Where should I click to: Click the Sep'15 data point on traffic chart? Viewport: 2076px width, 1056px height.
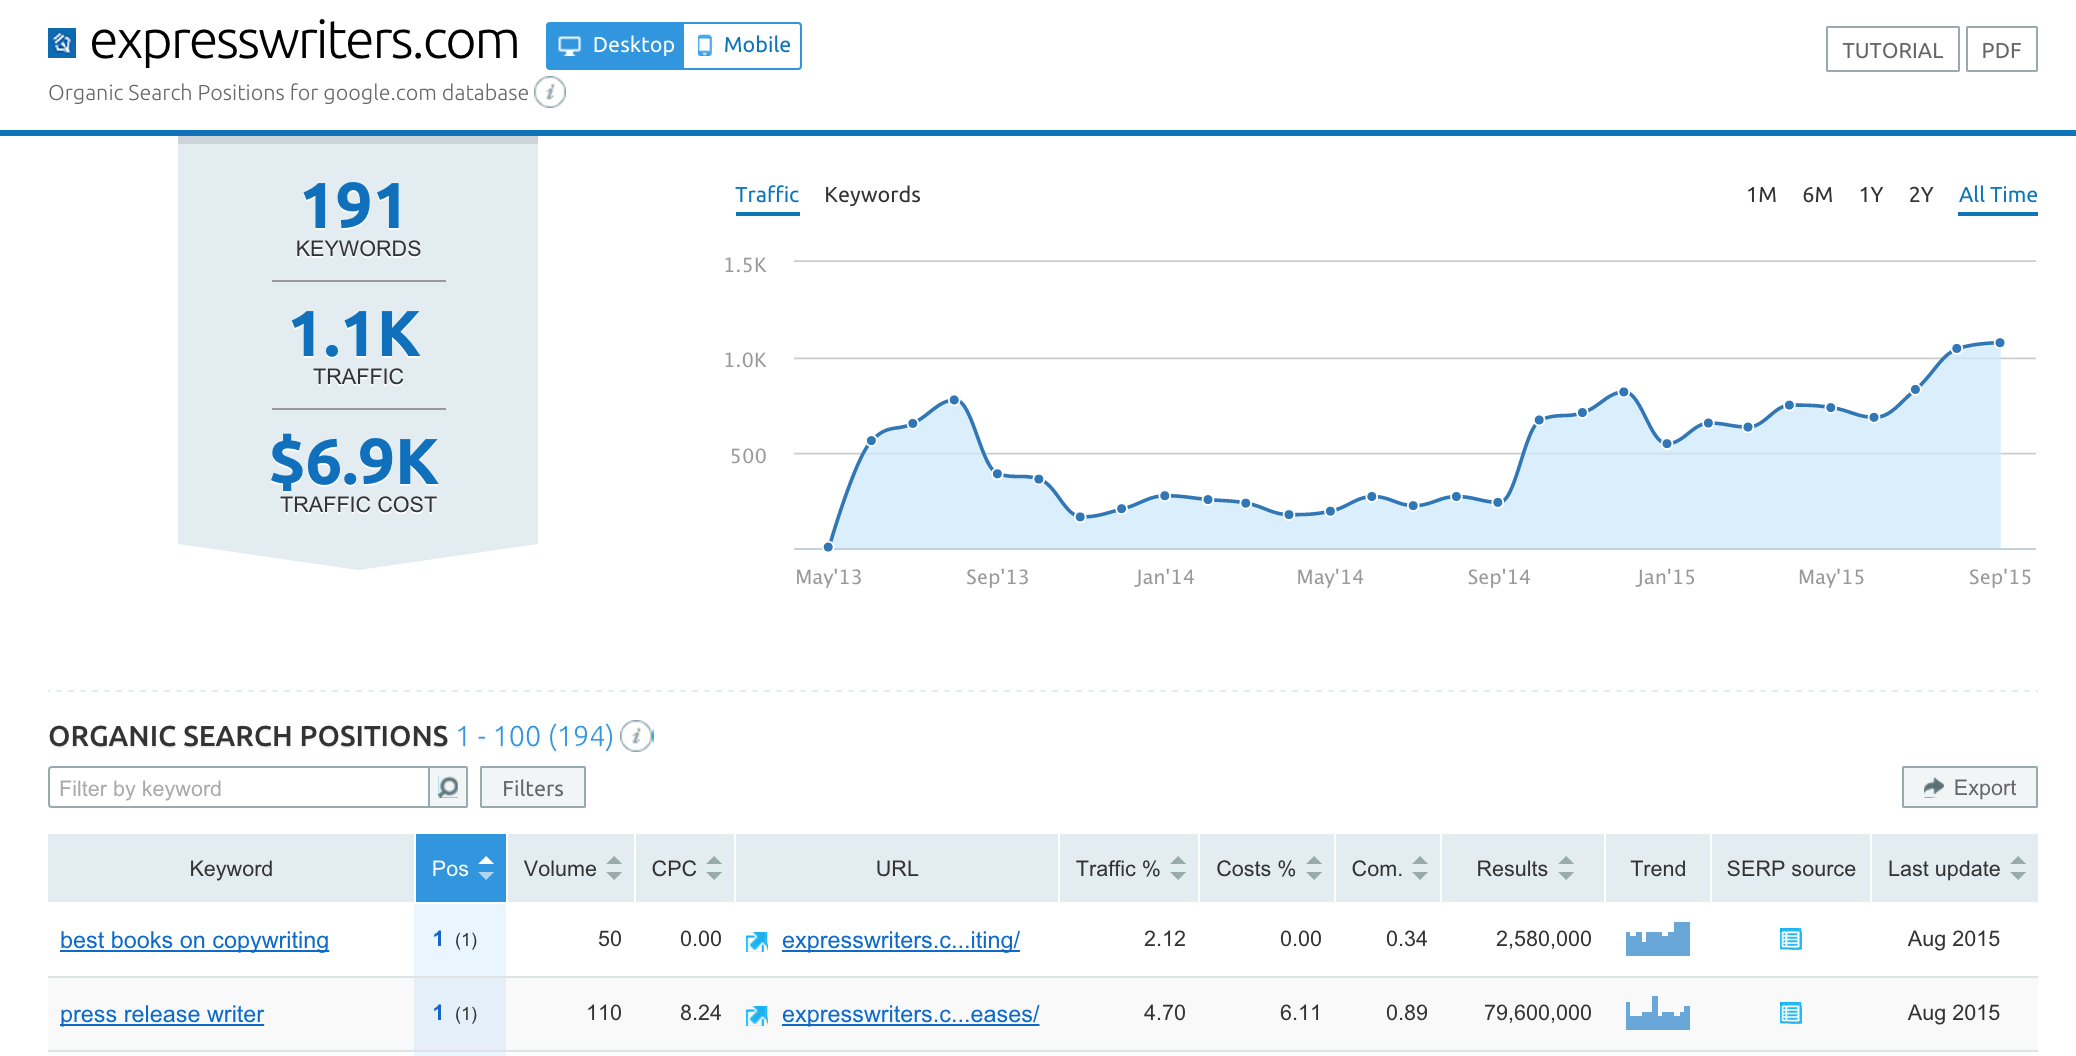pos(2000,343)
